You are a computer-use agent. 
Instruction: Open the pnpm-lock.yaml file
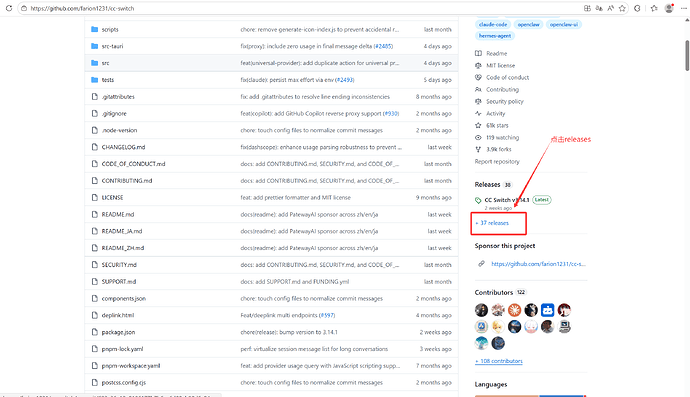[x=122, y=349]
